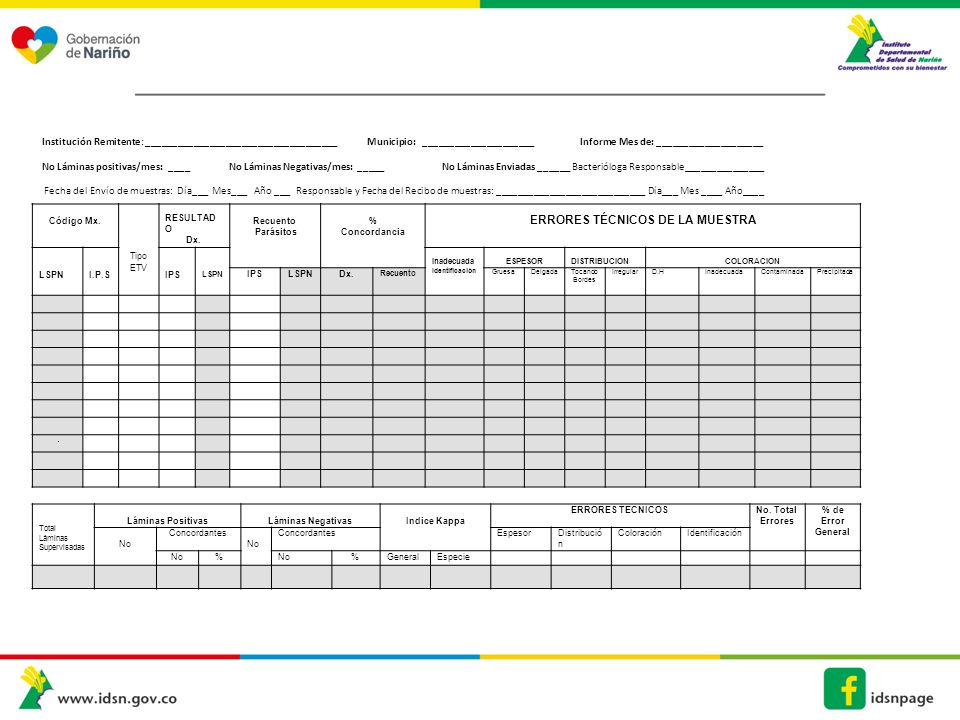Click the 'Identificación' summary subheader
960x720 pixels.
pos(714,533)
